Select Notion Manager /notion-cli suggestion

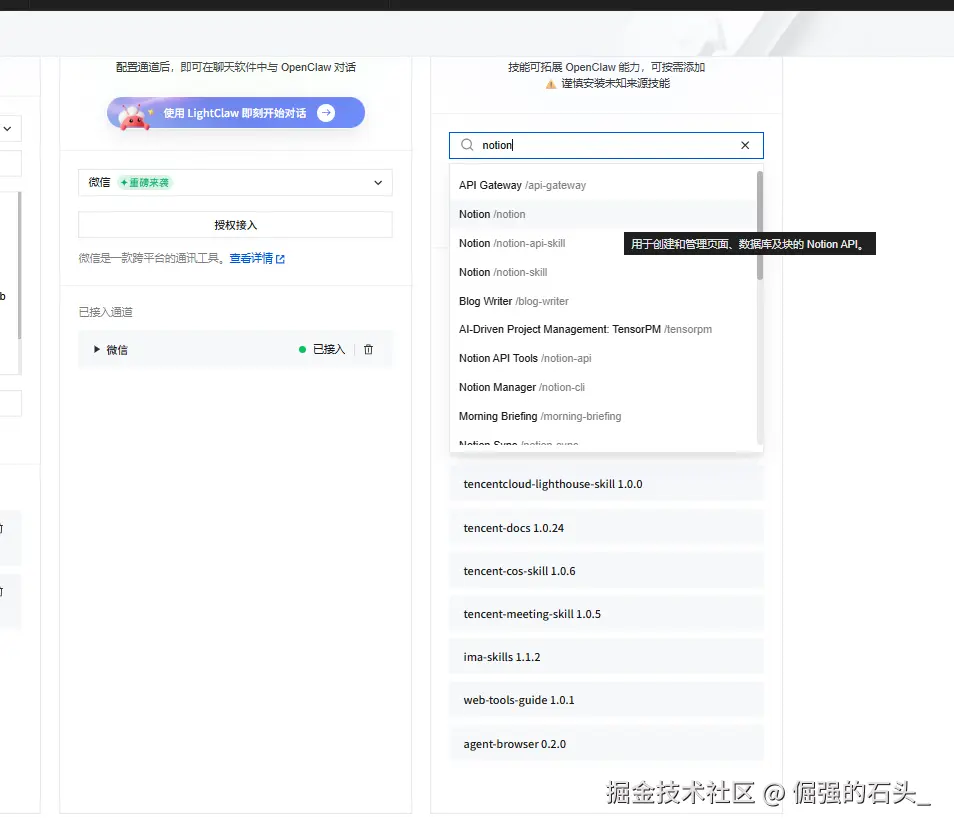pyautogui.click(x=604, y=387)
